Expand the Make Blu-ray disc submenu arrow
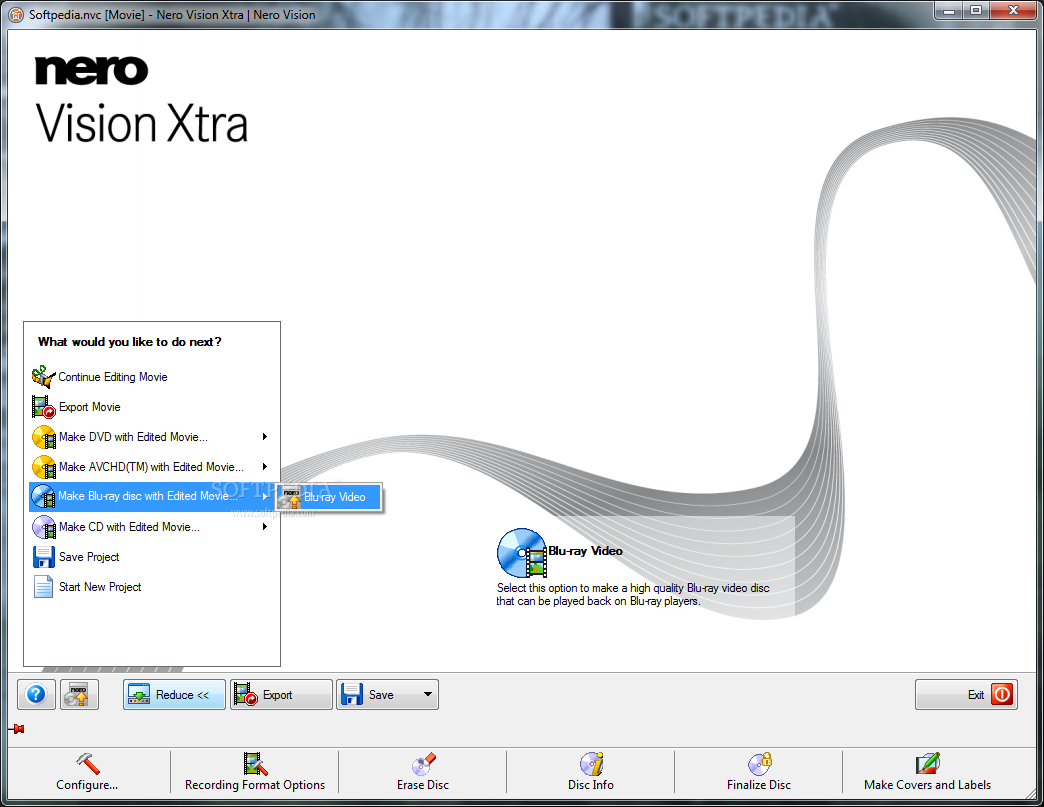 (x=265, y=496)
